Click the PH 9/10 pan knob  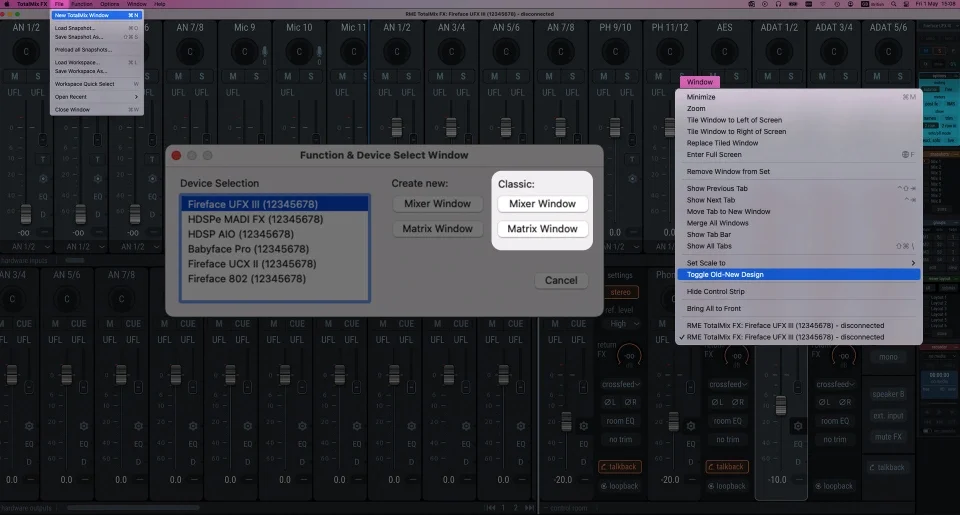[615, 51]
